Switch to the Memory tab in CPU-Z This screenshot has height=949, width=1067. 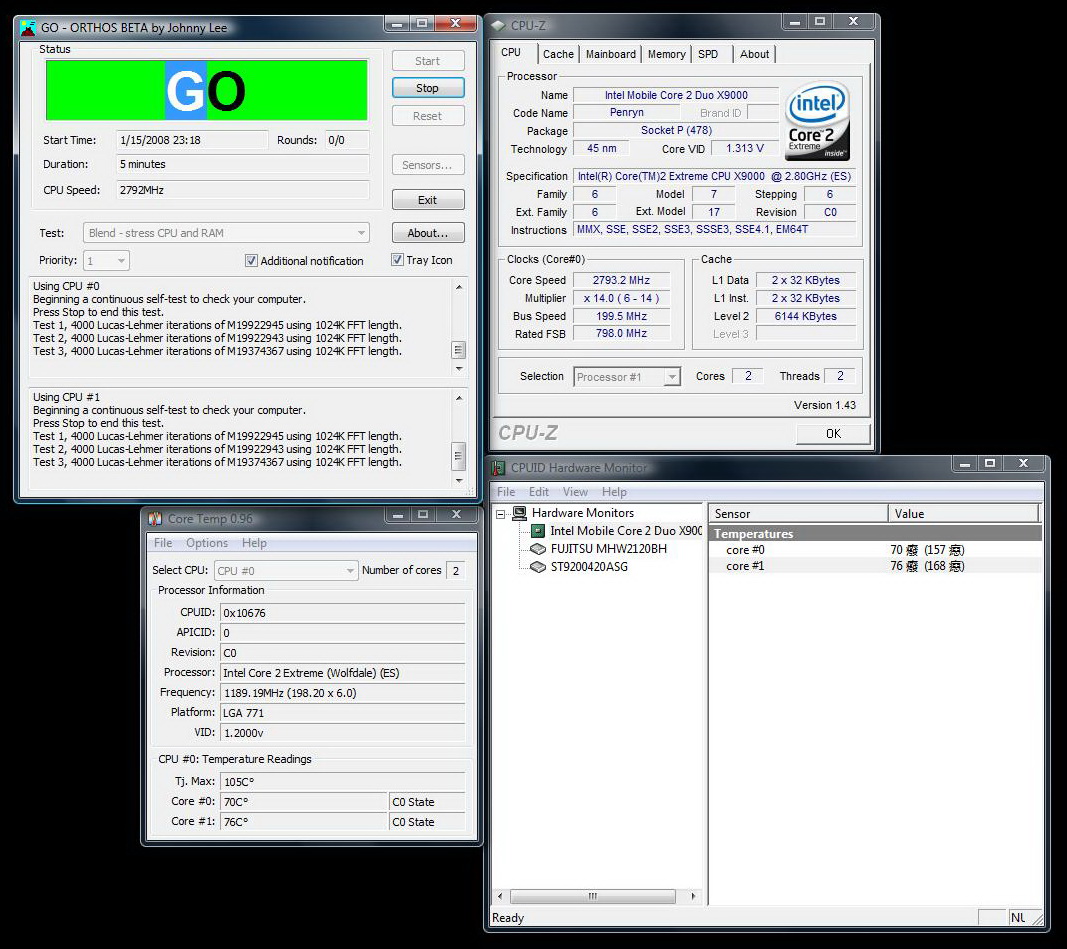(x=666, y=54)
